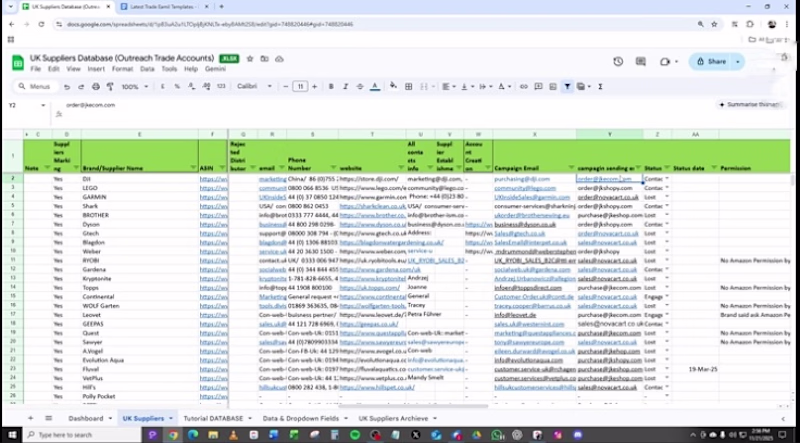Format selection as percent
This screenshot has width=800, height=443.
[177, 87]
